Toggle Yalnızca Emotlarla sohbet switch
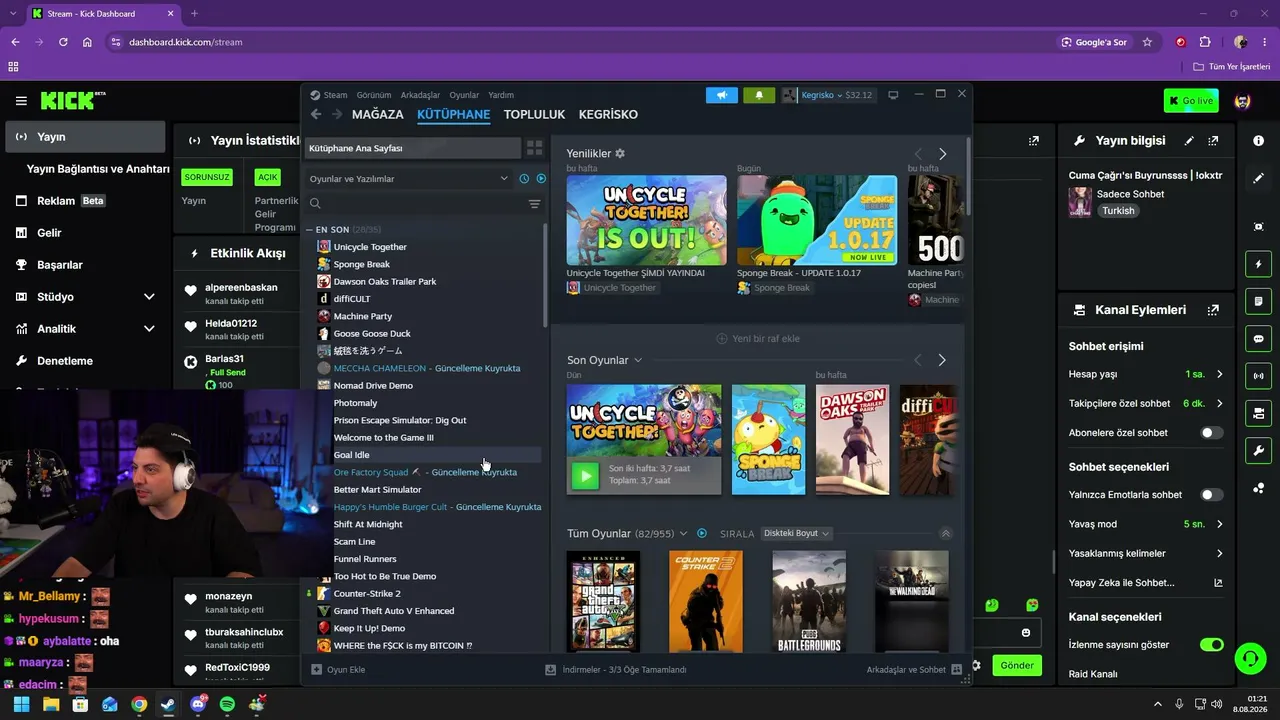This screenshot has height=720, width=1280. 1212,495
